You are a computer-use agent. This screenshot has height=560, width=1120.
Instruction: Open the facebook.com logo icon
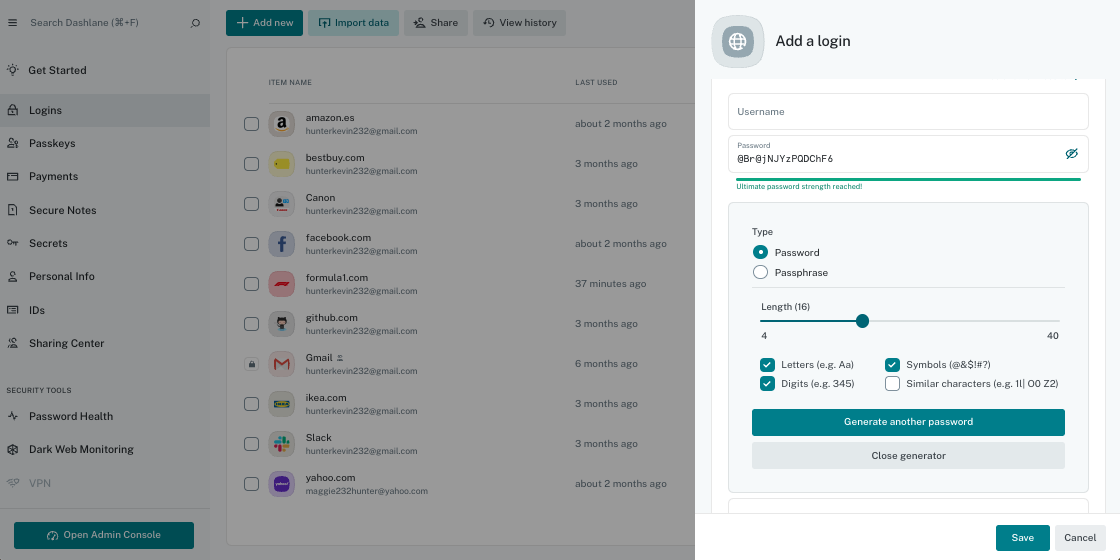point(281,244)
